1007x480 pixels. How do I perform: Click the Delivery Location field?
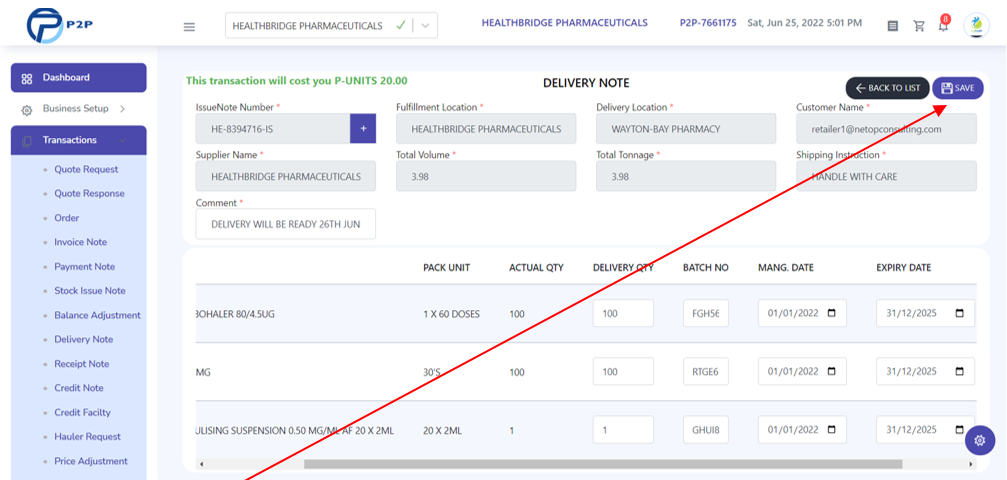[686, 129]
